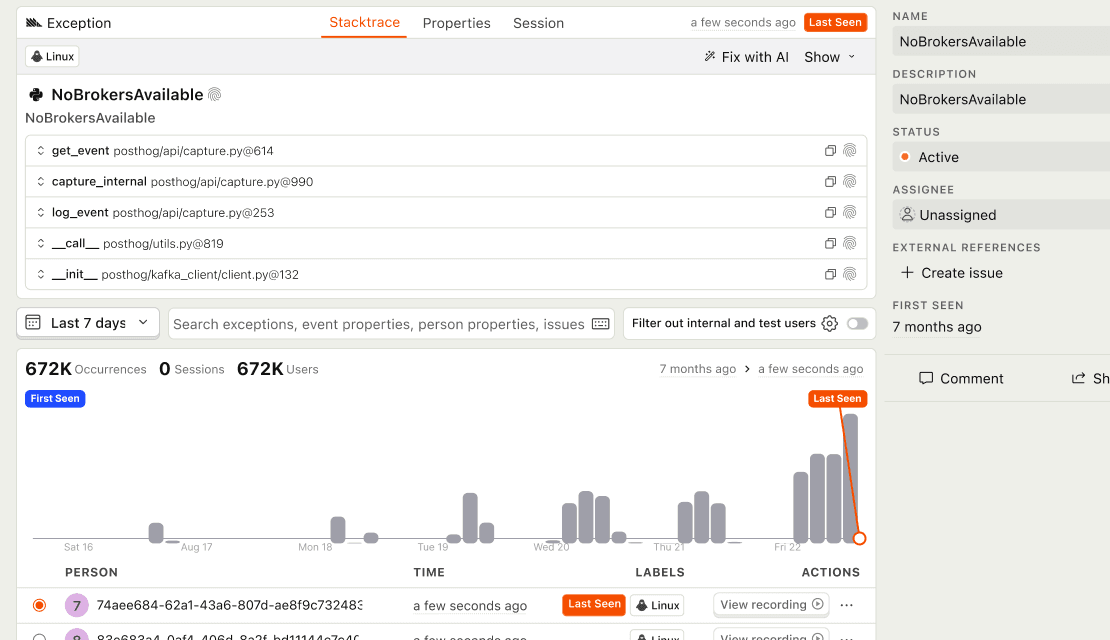Click 'a few seconds ago' chart range text
1110x640 pixels.
click(x=811, y=369)
